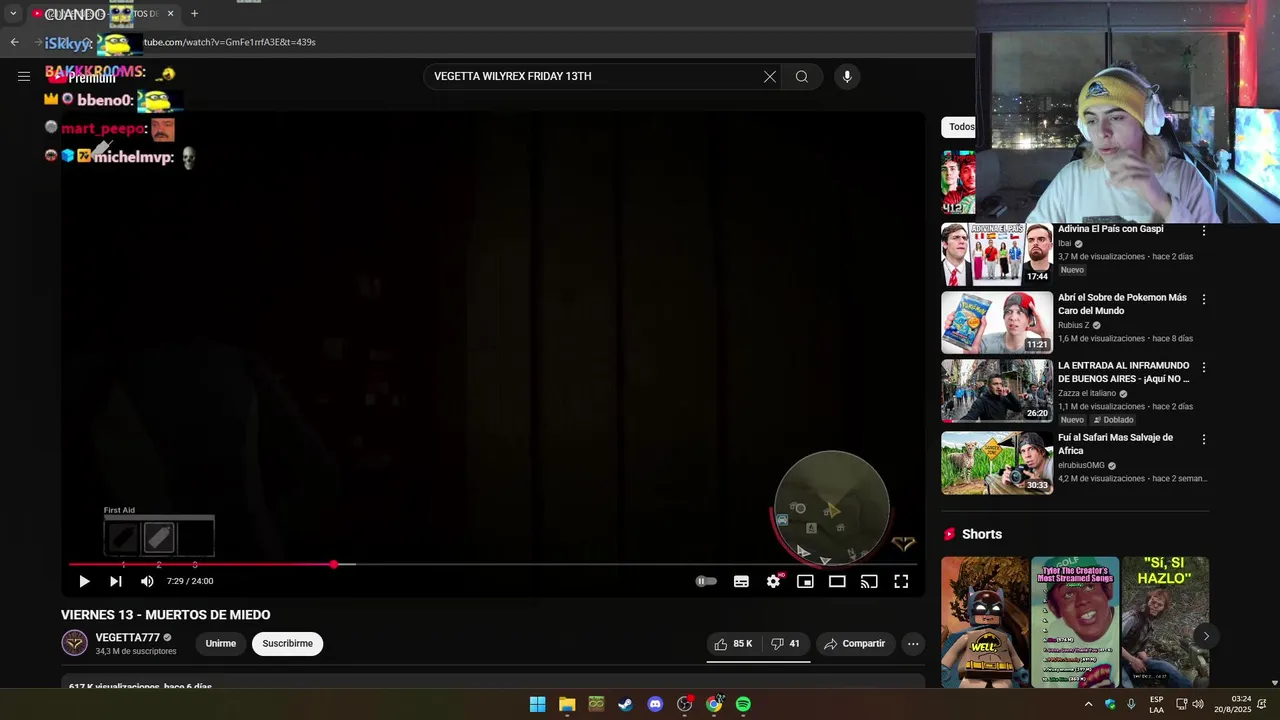Skip to the next video
Screen dimensions: 1280x720
116,581
